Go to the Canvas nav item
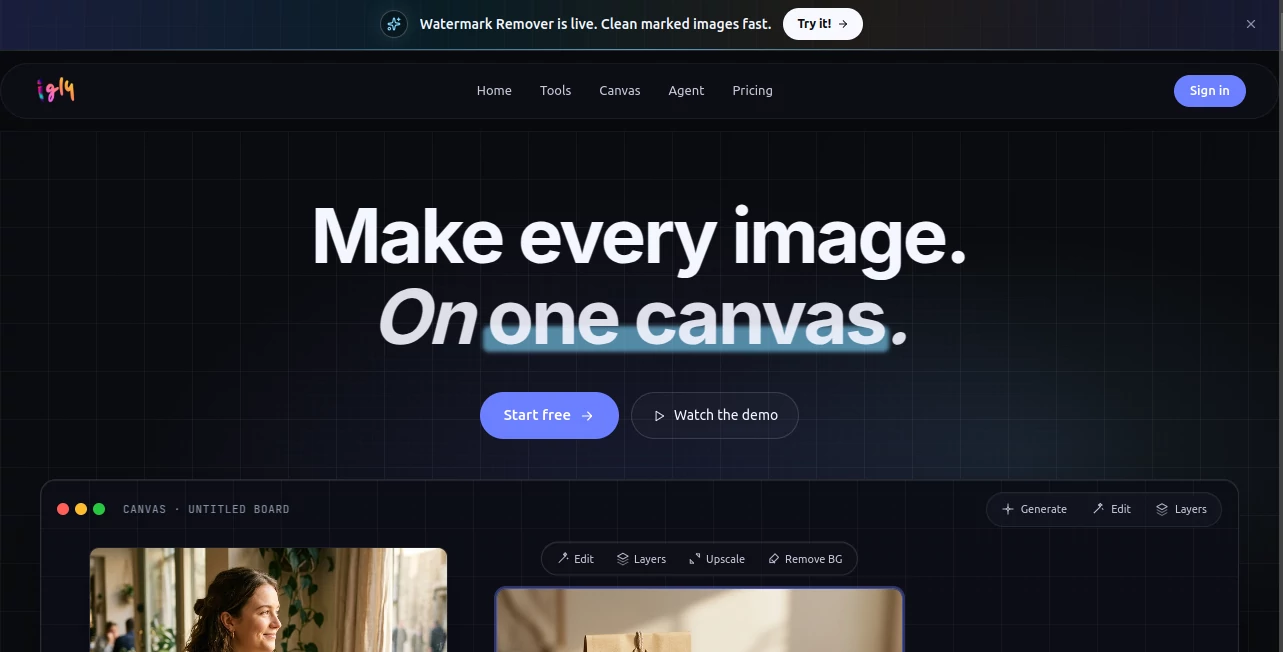1283x652 pixels. 620,90
